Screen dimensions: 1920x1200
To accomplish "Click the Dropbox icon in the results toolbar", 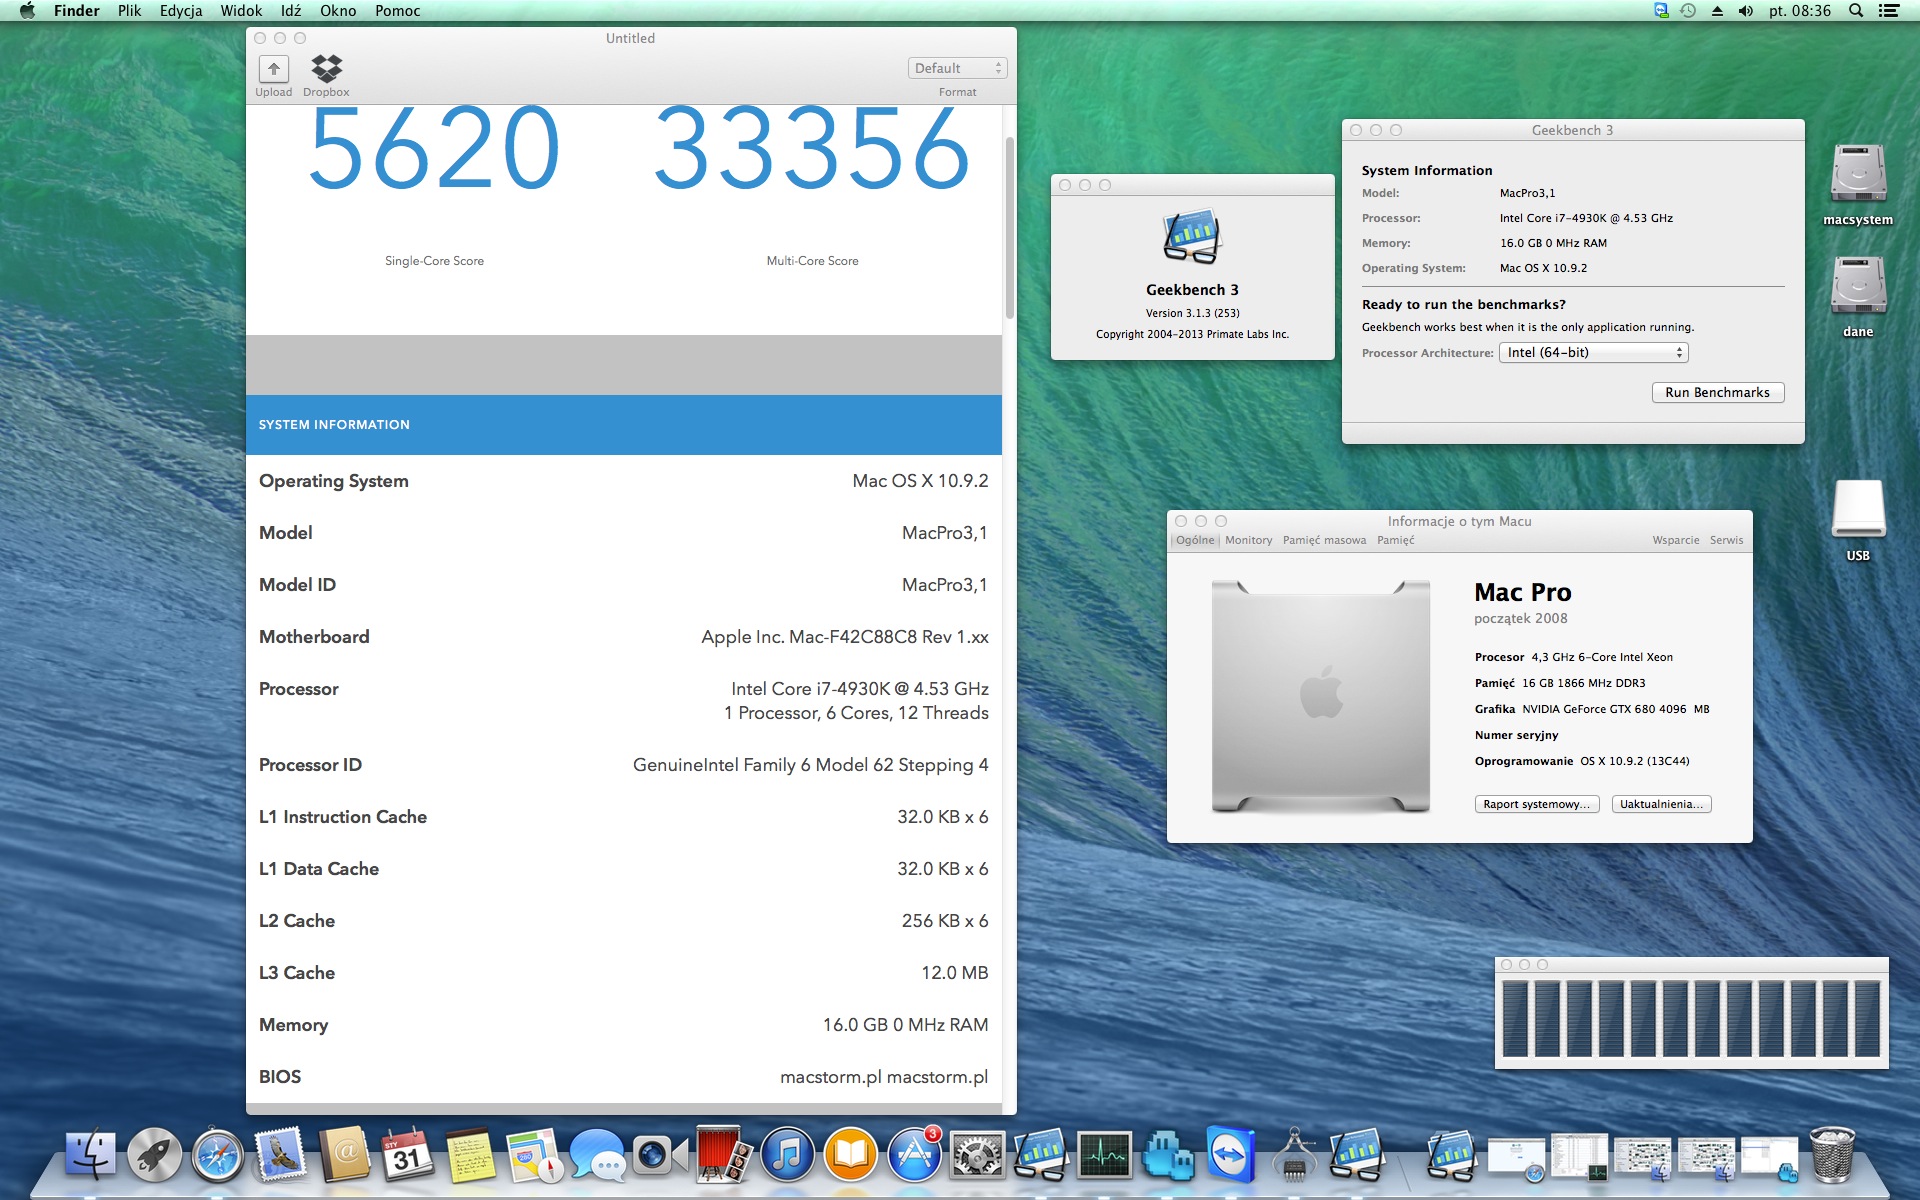I will click(326, 69).
